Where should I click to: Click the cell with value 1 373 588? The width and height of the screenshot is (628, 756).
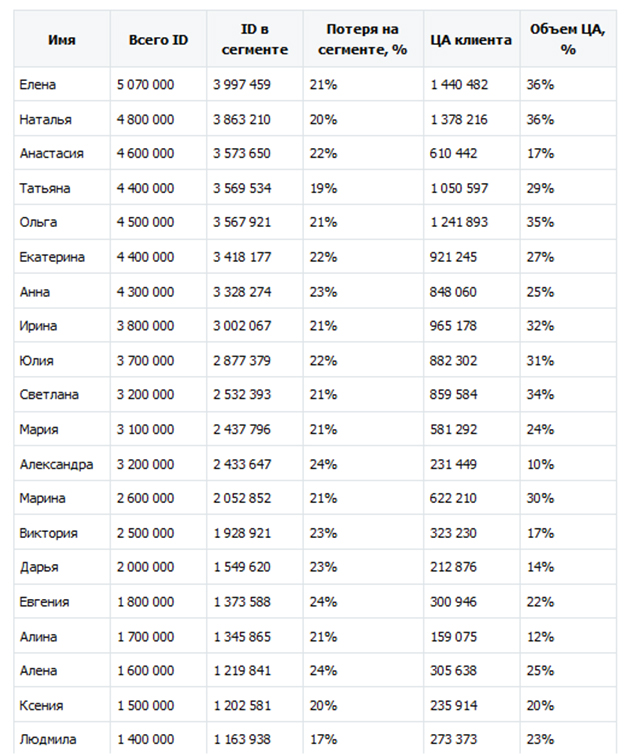pyautogui.click(x=254, y=601)
